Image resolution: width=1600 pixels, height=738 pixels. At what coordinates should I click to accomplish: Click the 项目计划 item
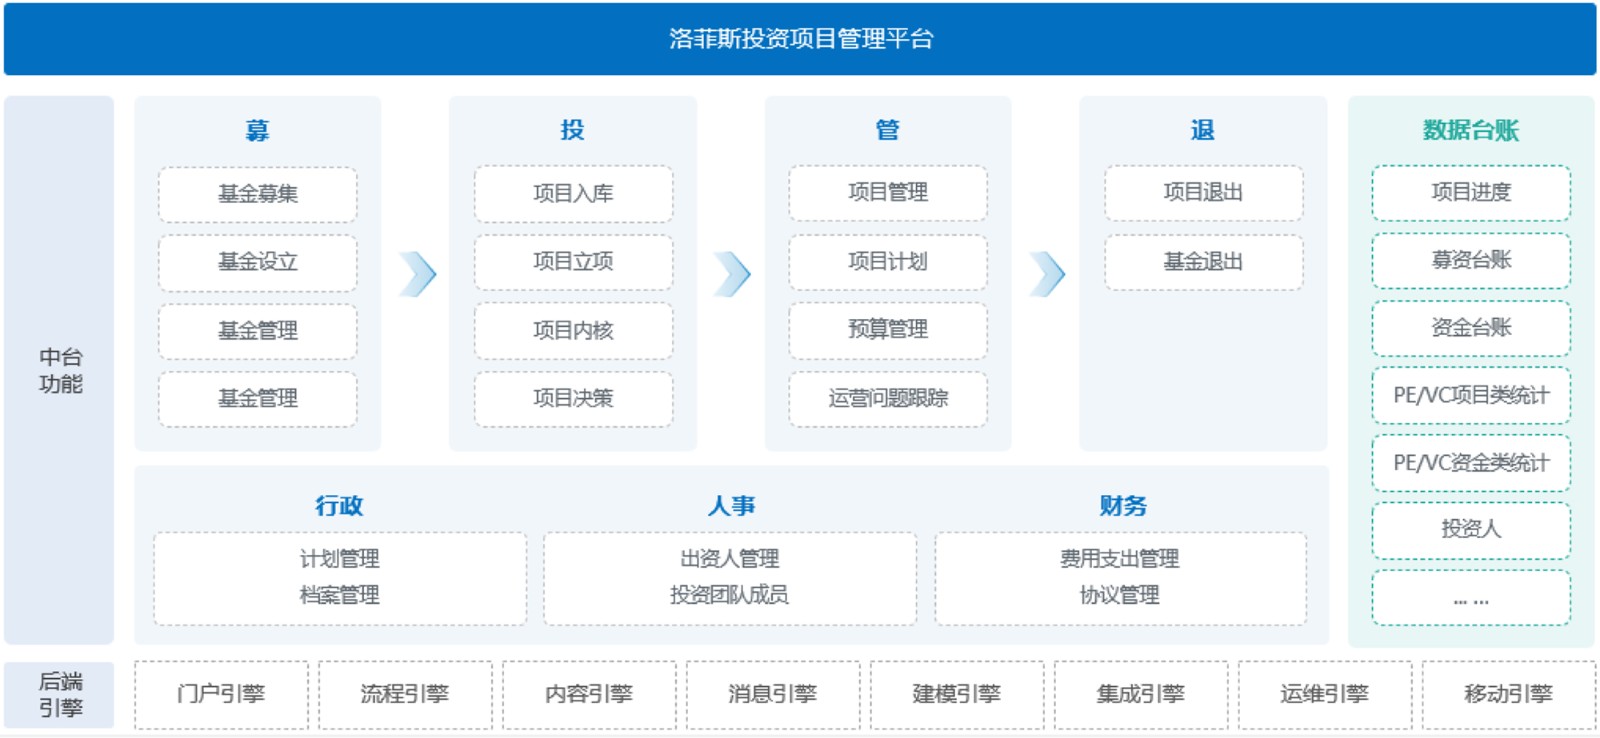(x=888, y=262)
